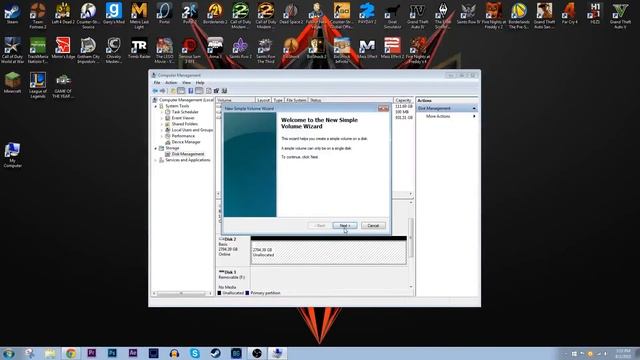Select the Metro Last Light desktop shortcut
640x360 pixels.
139,16
